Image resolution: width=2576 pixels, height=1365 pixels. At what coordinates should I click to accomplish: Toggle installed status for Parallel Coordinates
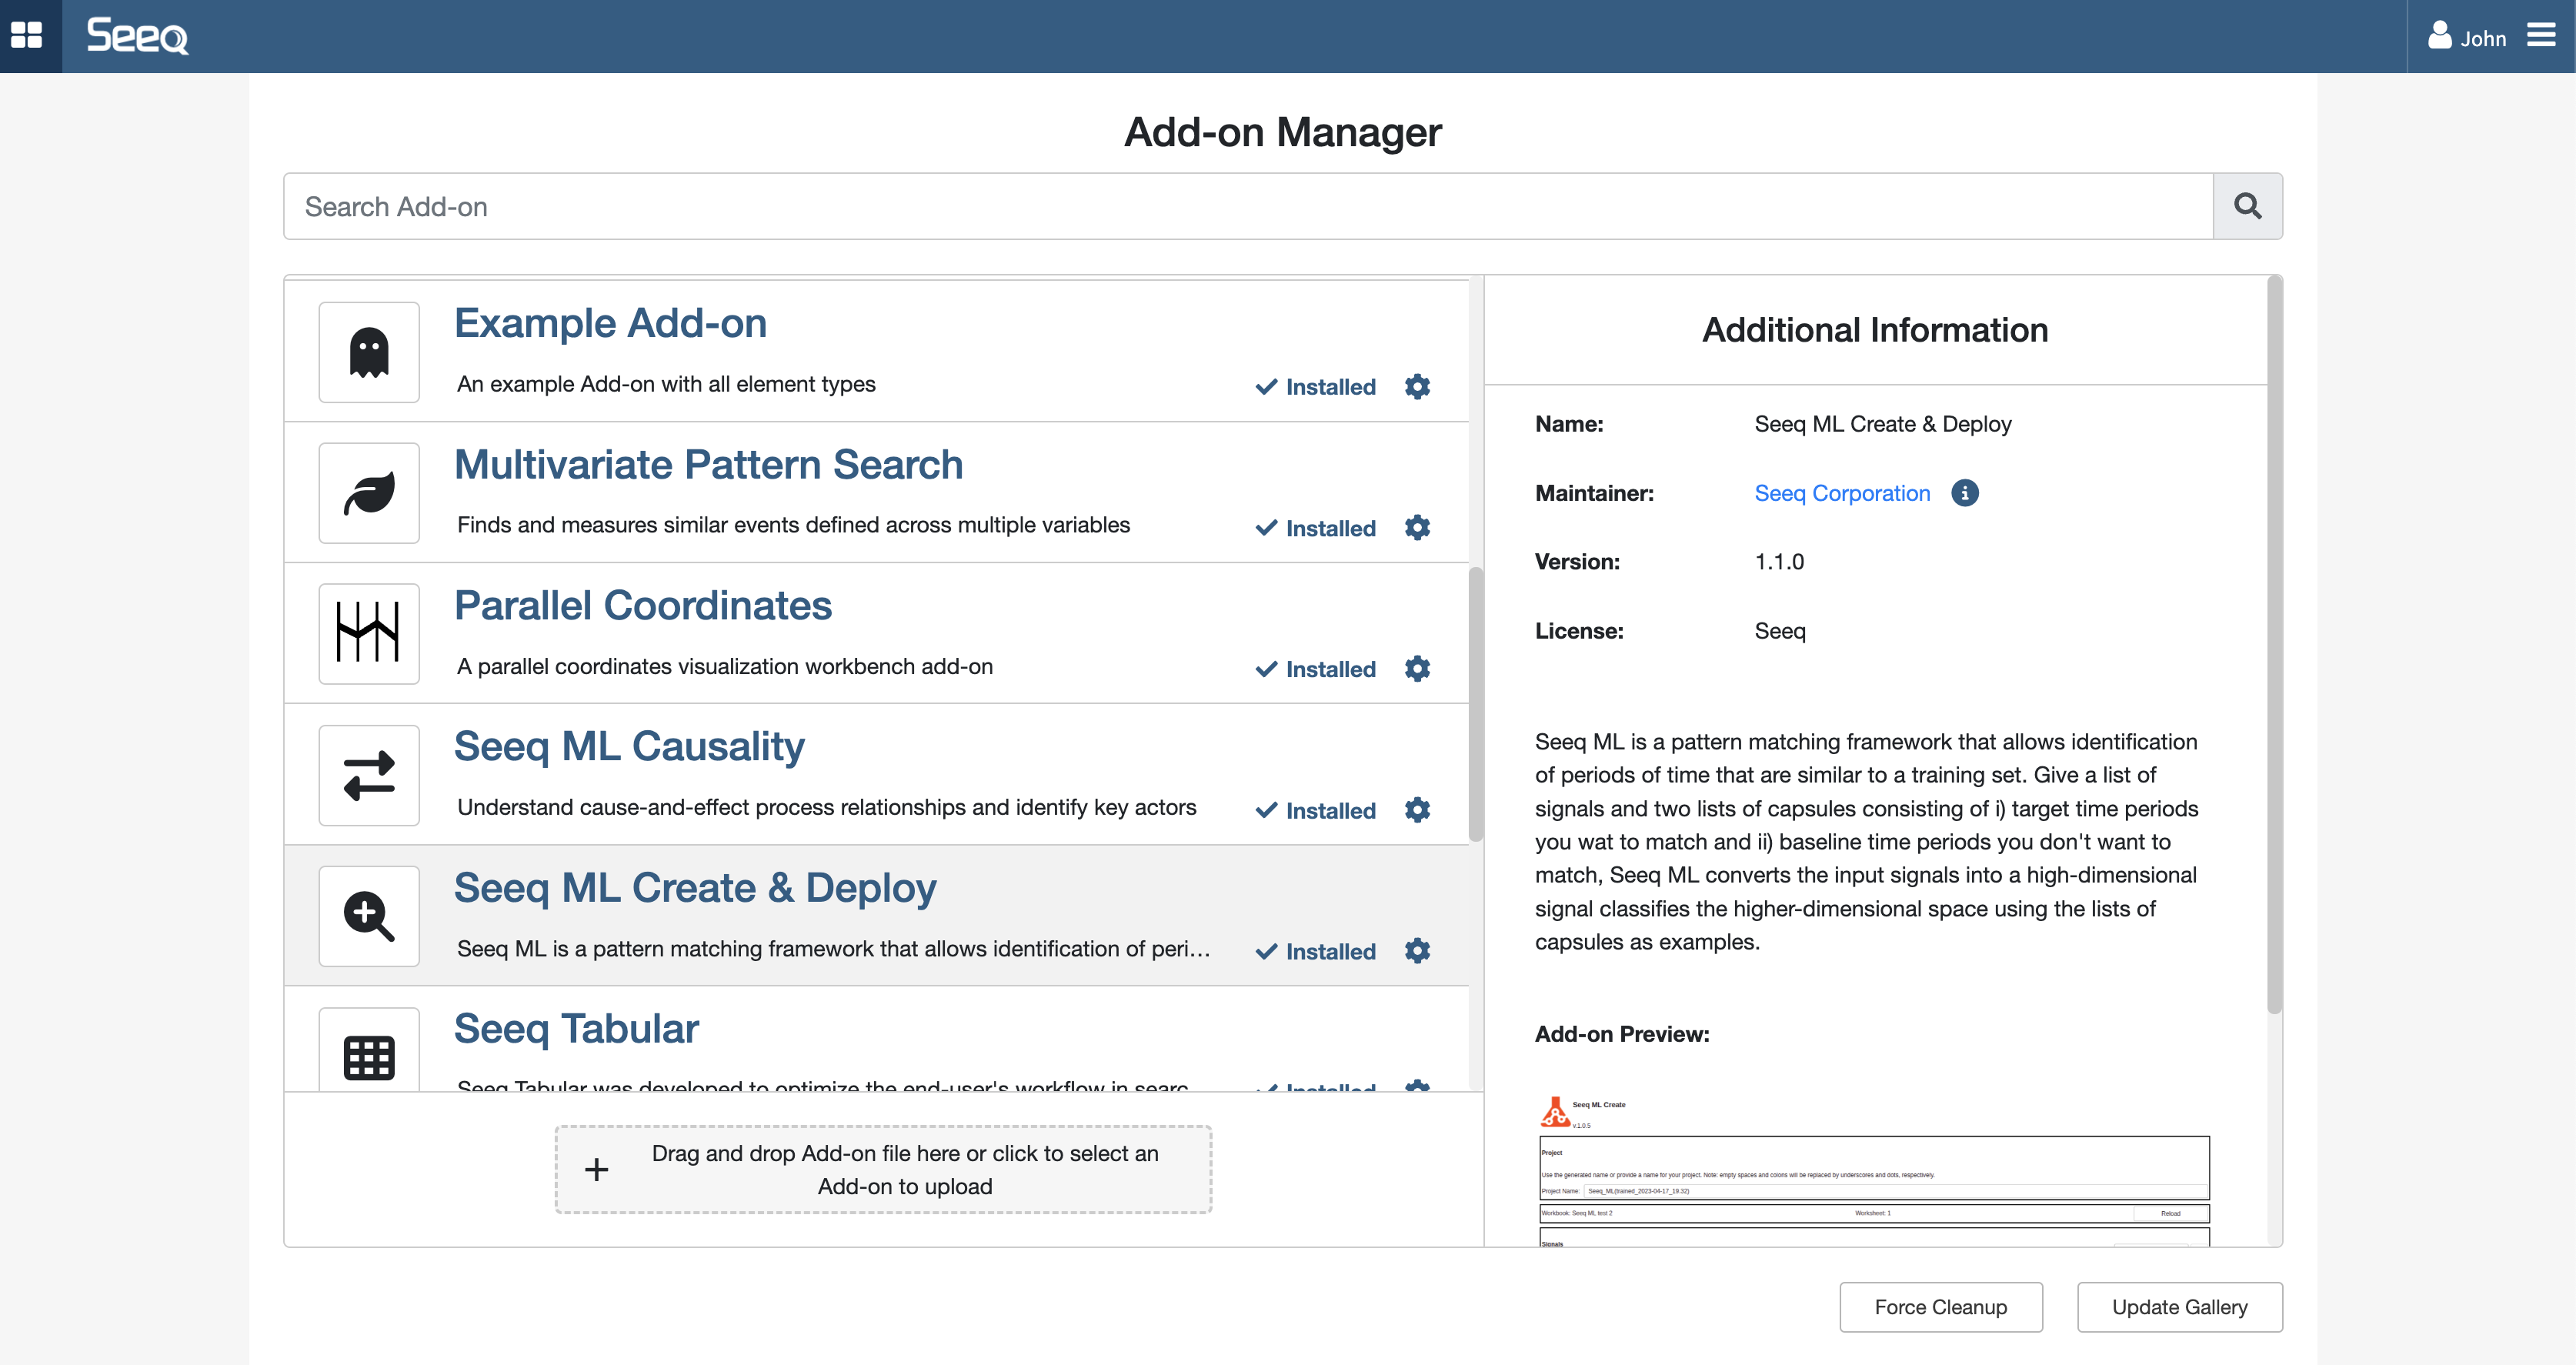(1316, 669)
